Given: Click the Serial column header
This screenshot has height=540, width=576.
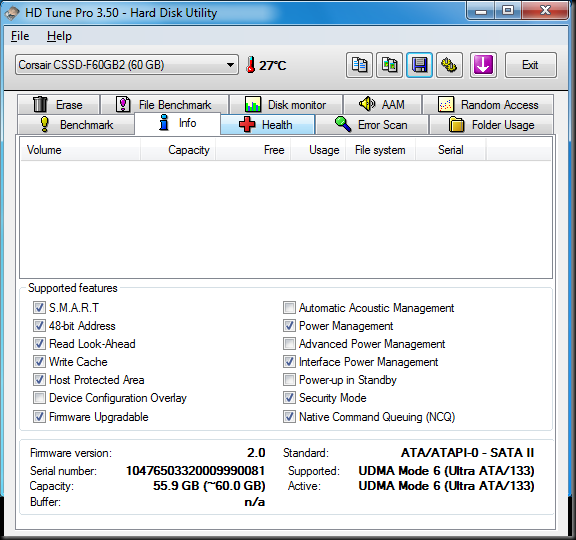Looking at the screenshot, I should tap(451, 150).
